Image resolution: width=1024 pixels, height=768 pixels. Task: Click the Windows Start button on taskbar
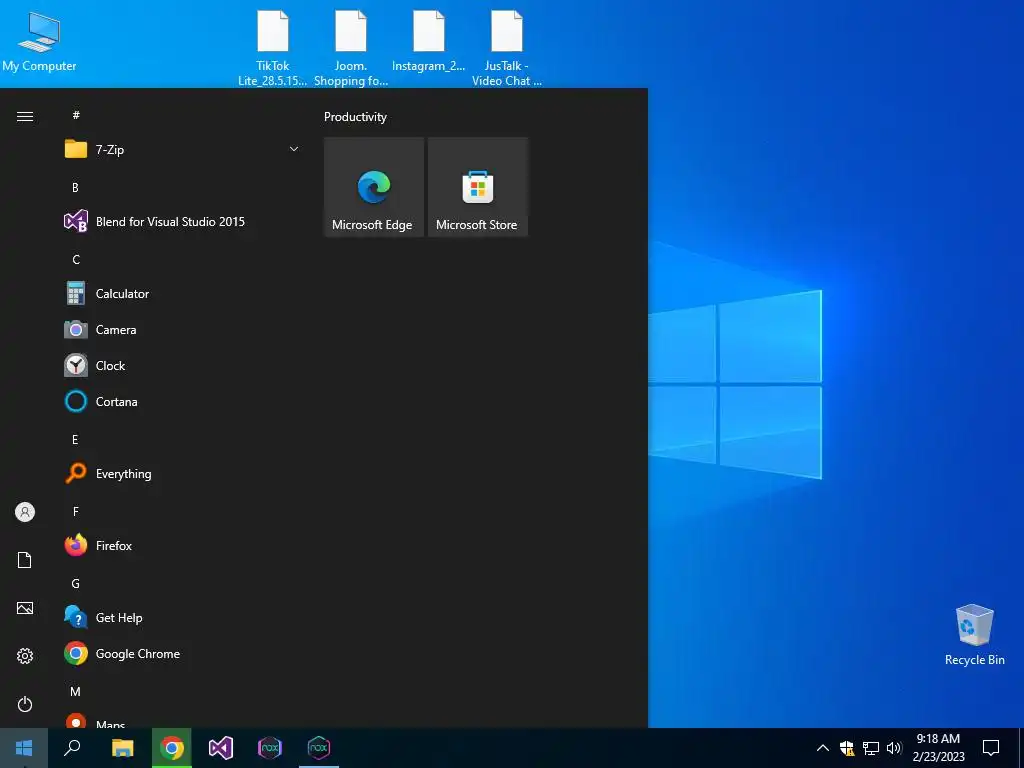pyautogui.click(x=24, y=748)
